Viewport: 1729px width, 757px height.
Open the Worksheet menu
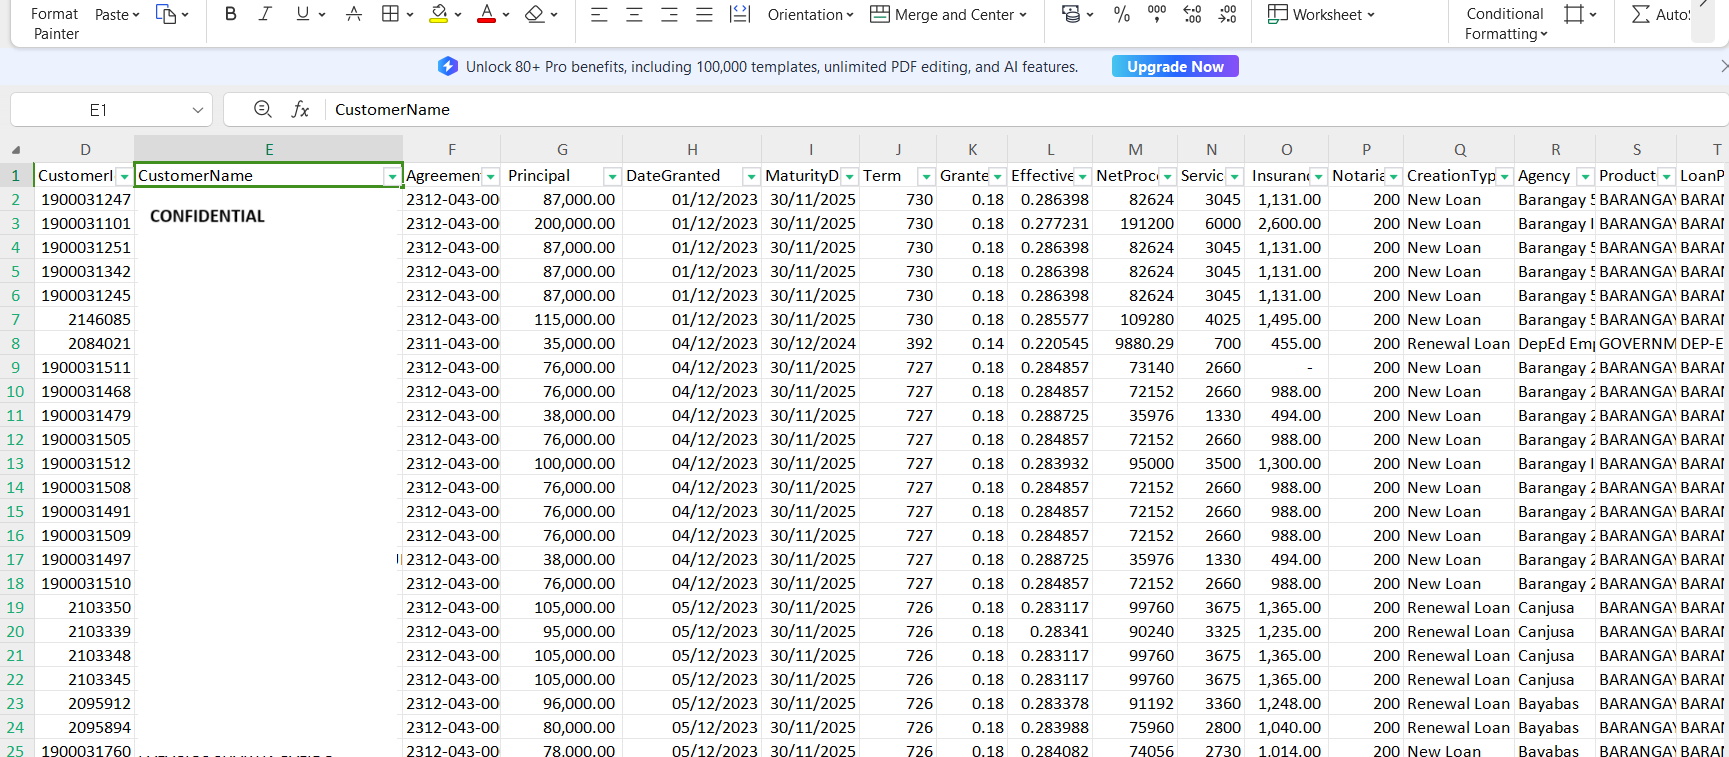coord(1321,14)
